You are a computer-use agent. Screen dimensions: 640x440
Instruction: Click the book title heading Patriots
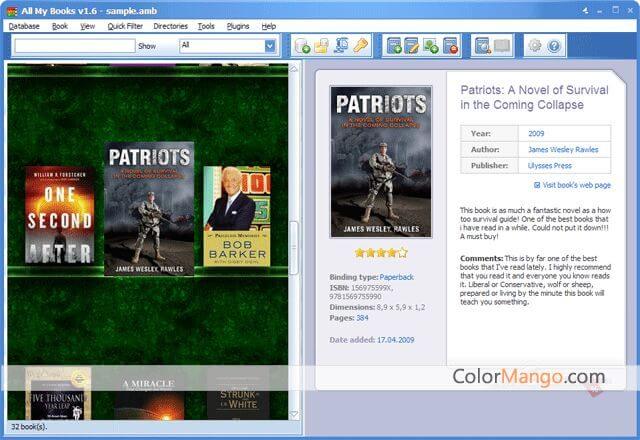coord(534,97)
